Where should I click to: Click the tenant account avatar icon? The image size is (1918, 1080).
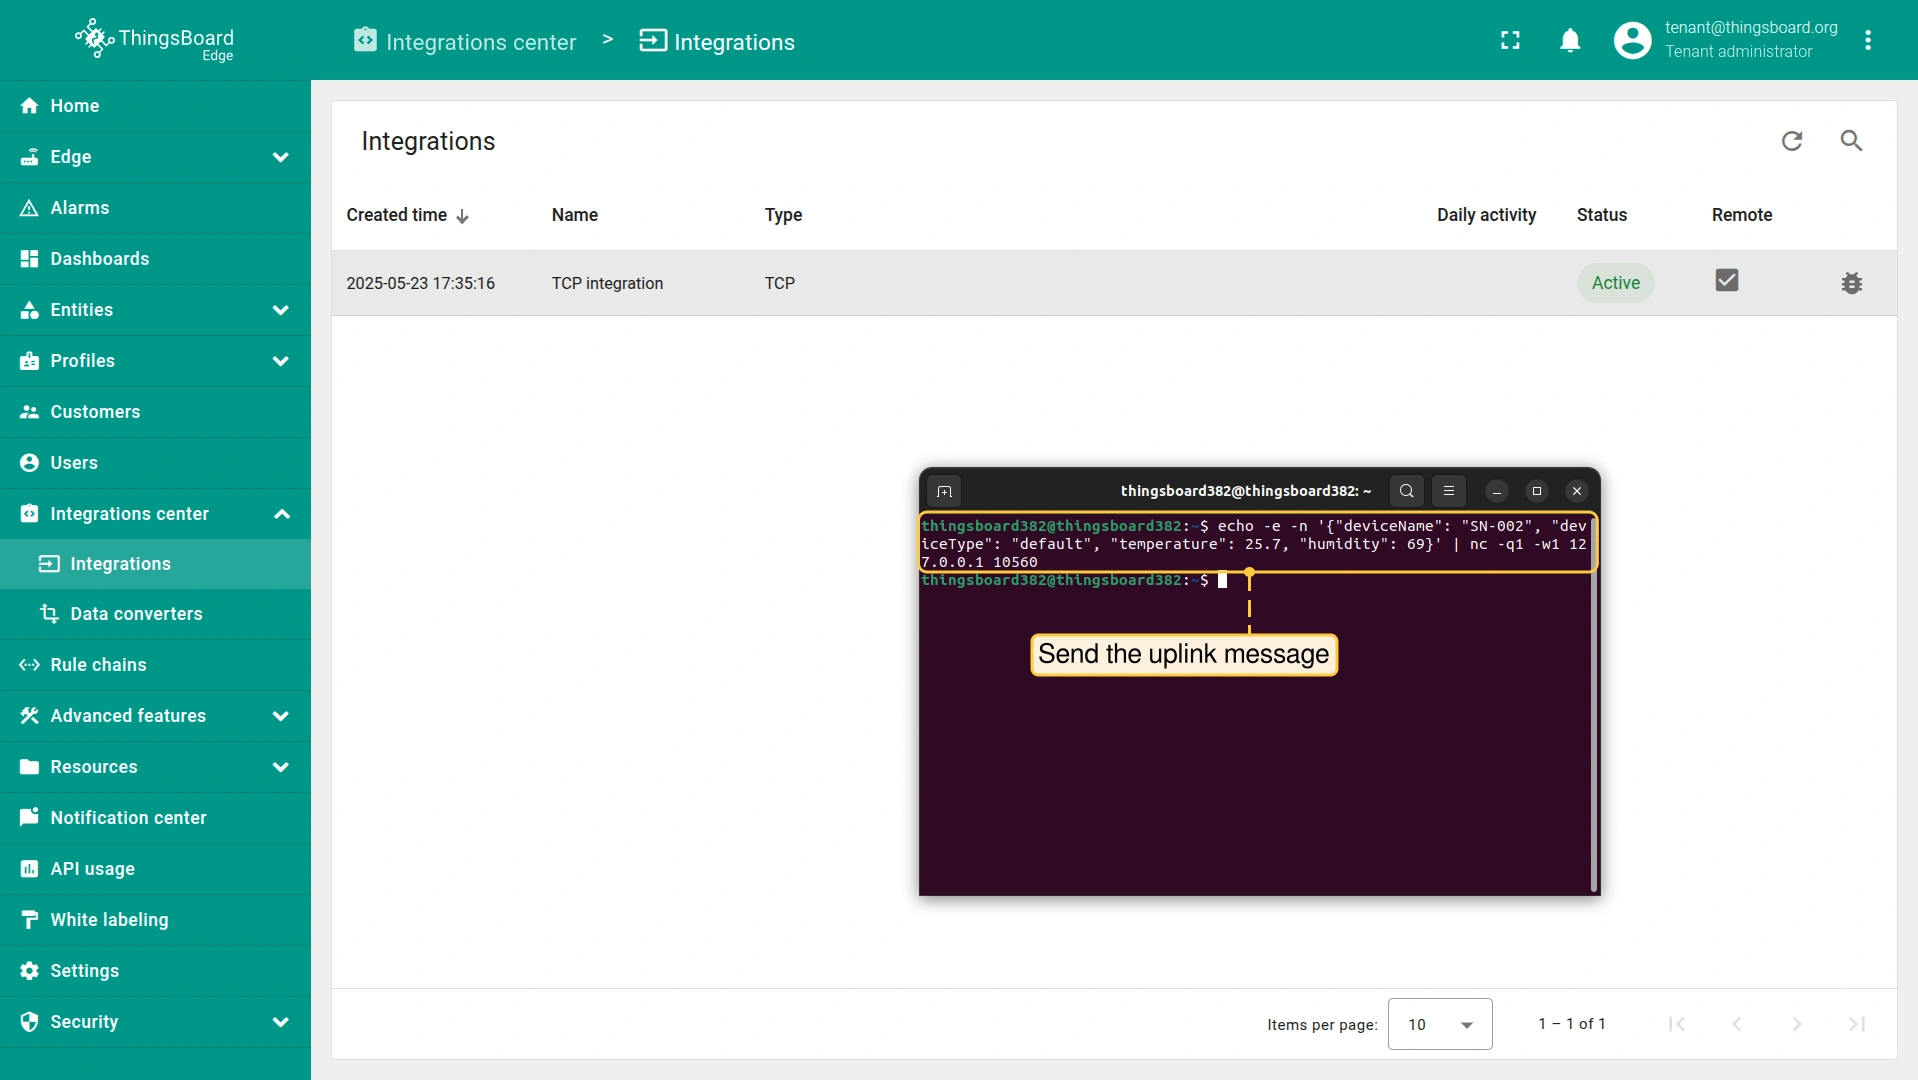[1632, 40]
